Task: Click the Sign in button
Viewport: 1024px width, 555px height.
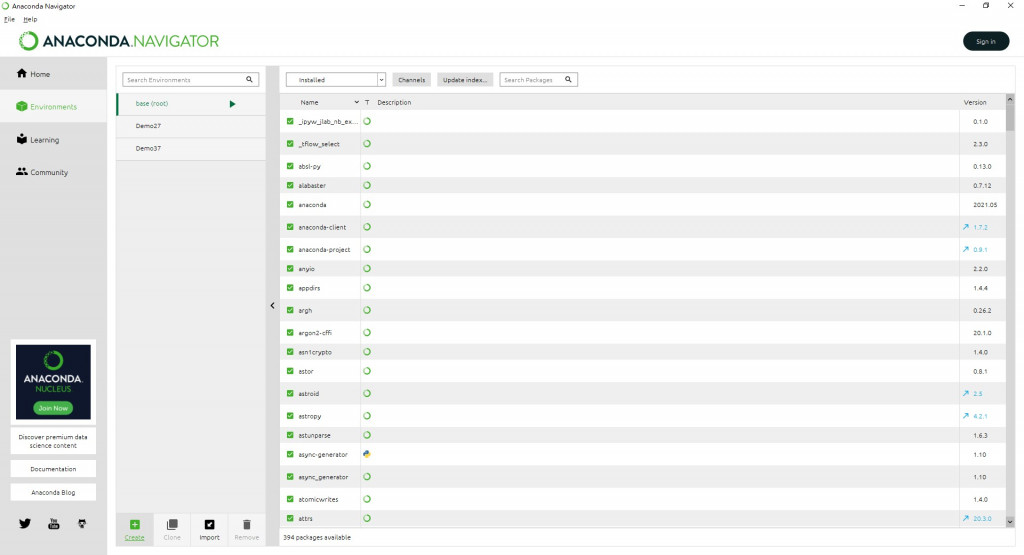Action: coord(985,41)
